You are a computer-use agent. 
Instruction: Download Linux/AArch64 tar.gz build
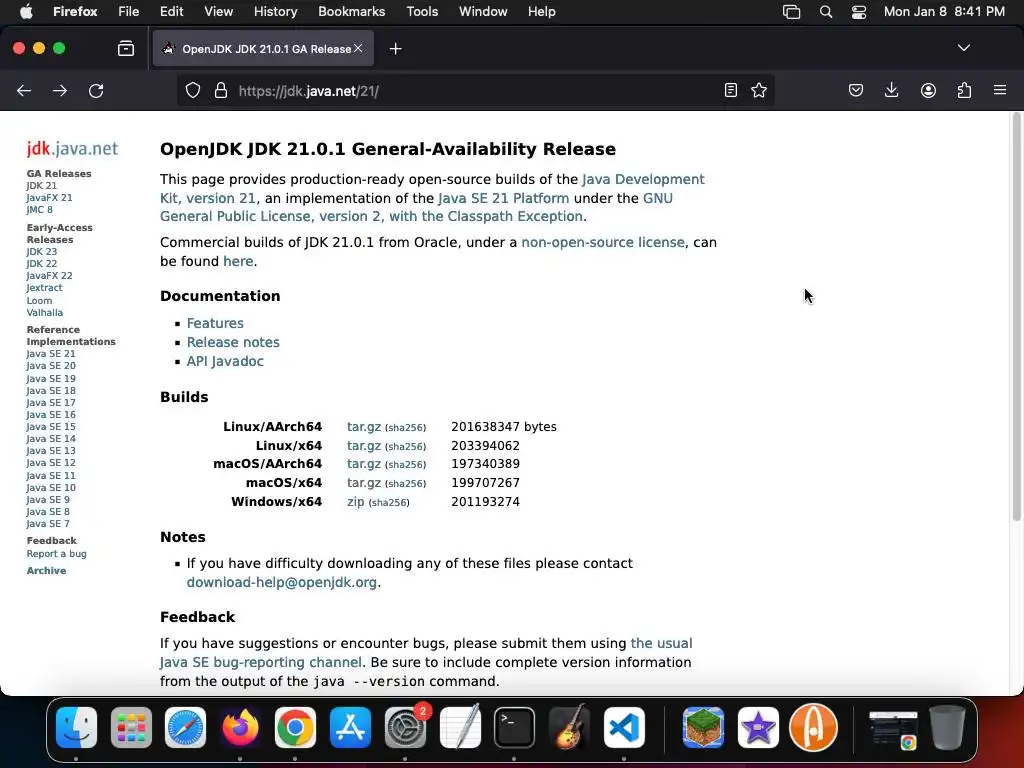click(364, 426)
